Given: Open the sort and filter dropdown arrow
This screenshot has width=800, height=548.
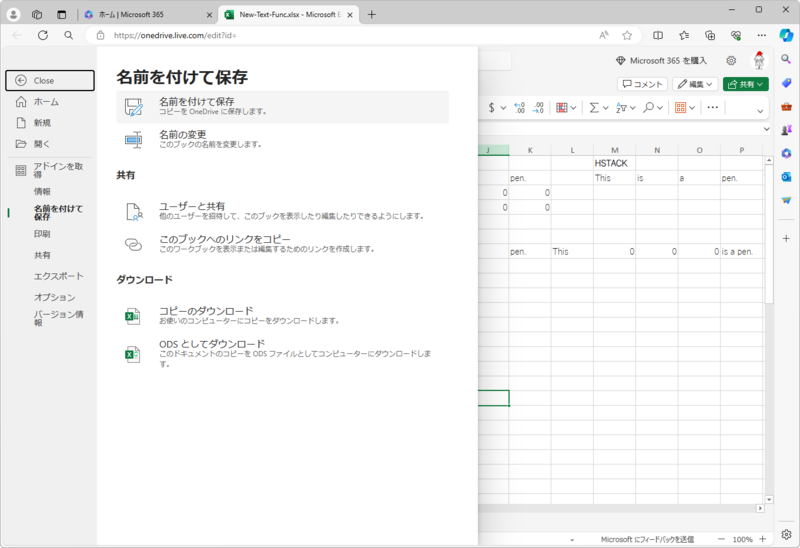Looking at the screenshot, I should click(x=633, y=108).
